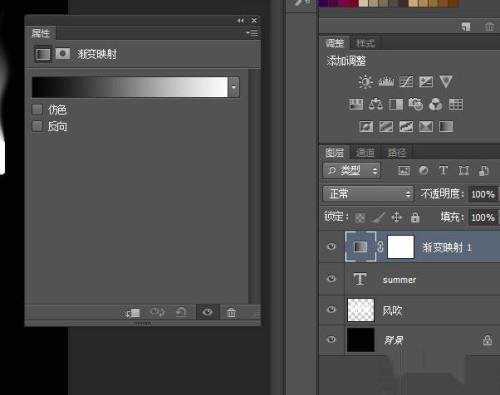Open the gradient picker dropdown arrow

pos(234,87)
